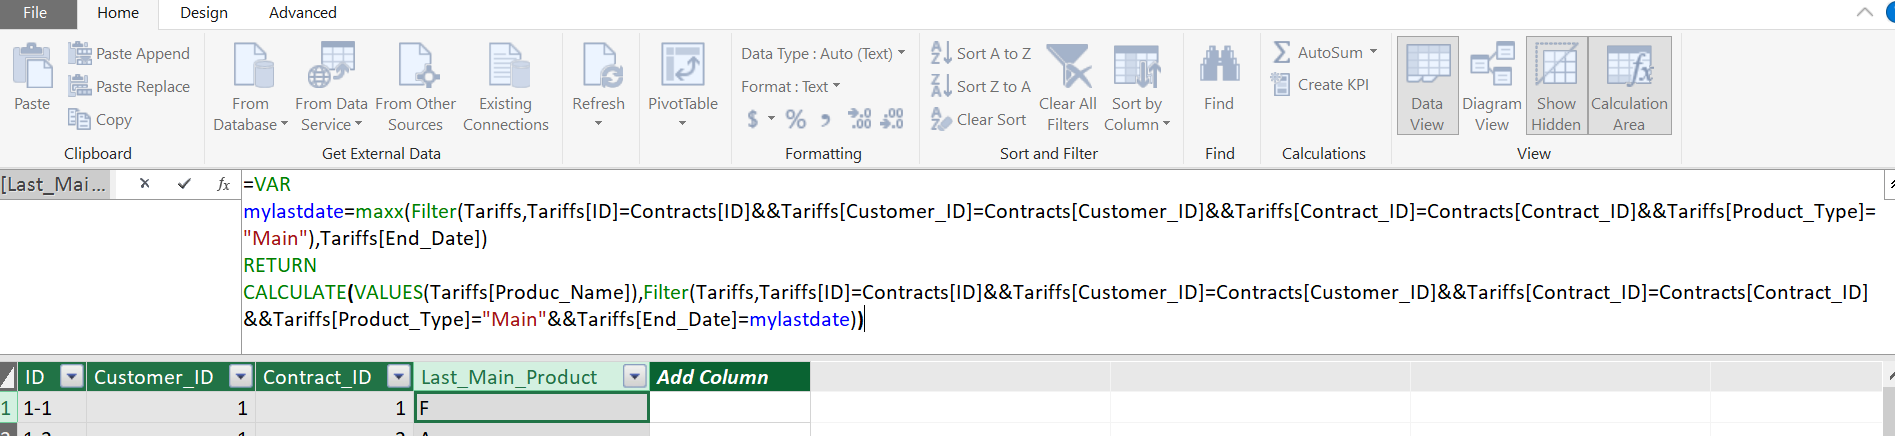Open the Design ribbon tab
Image resolution: width=1895 pixels, height=436 pixels.
pos(204,13)
